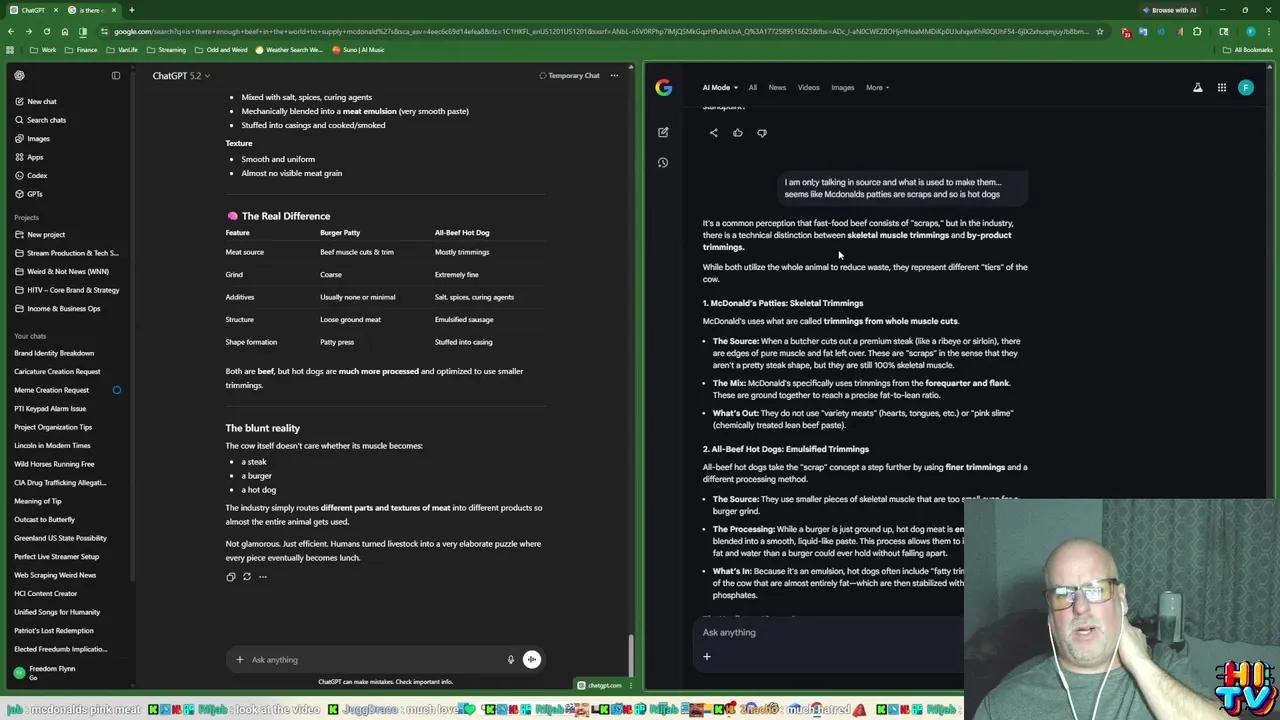The image size is (1280, 720).
Task: Open Web Scraping Weird News chat
Action: tap(55, 575)
